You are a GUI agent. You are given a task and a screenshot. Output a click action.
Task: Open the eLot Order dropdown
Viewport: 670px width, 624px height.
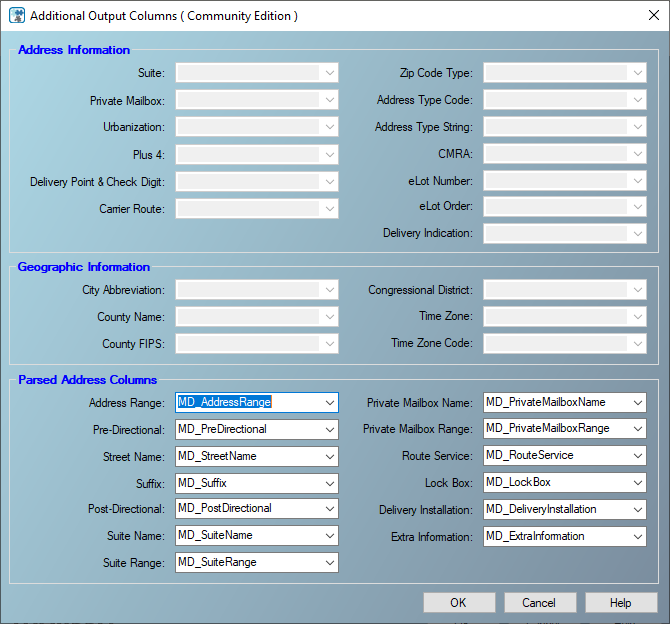[565, 207]
